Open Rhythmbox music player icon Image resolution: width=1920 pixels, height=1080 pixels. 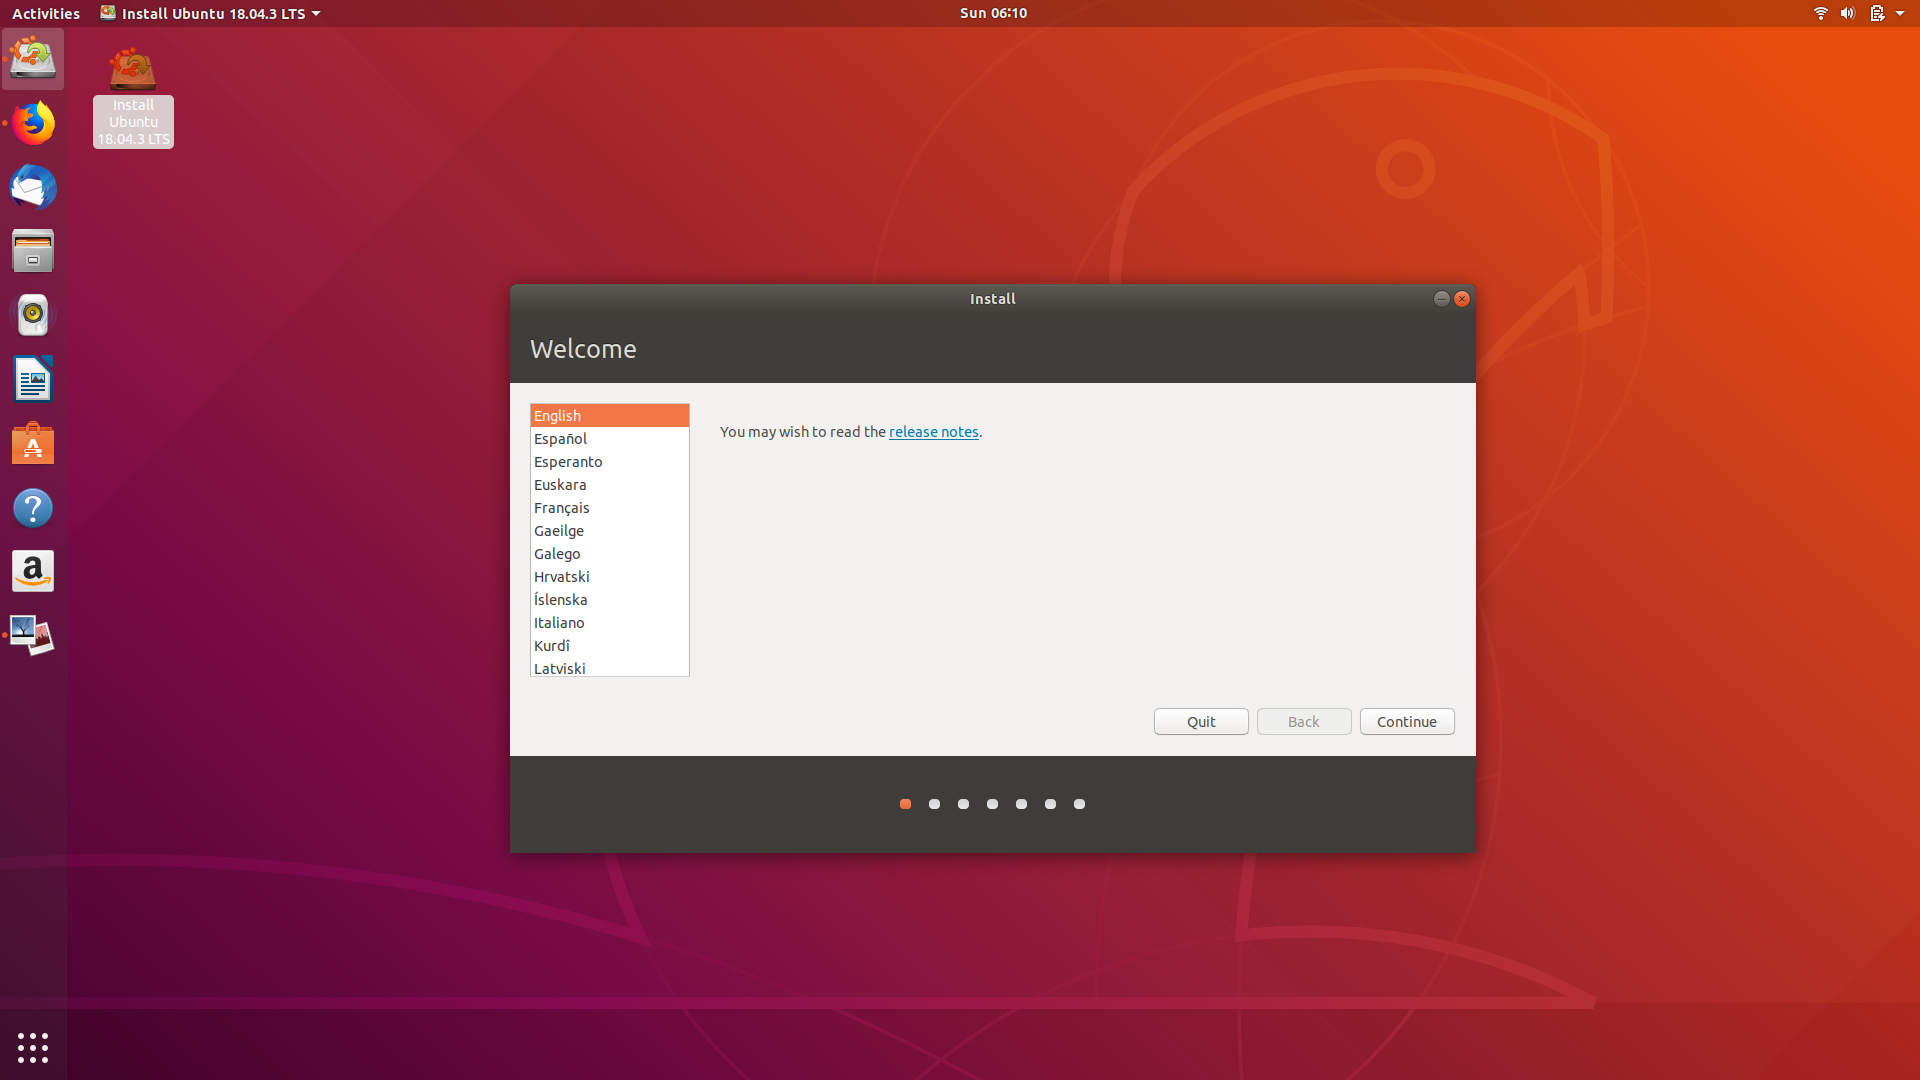coord(33,315)
